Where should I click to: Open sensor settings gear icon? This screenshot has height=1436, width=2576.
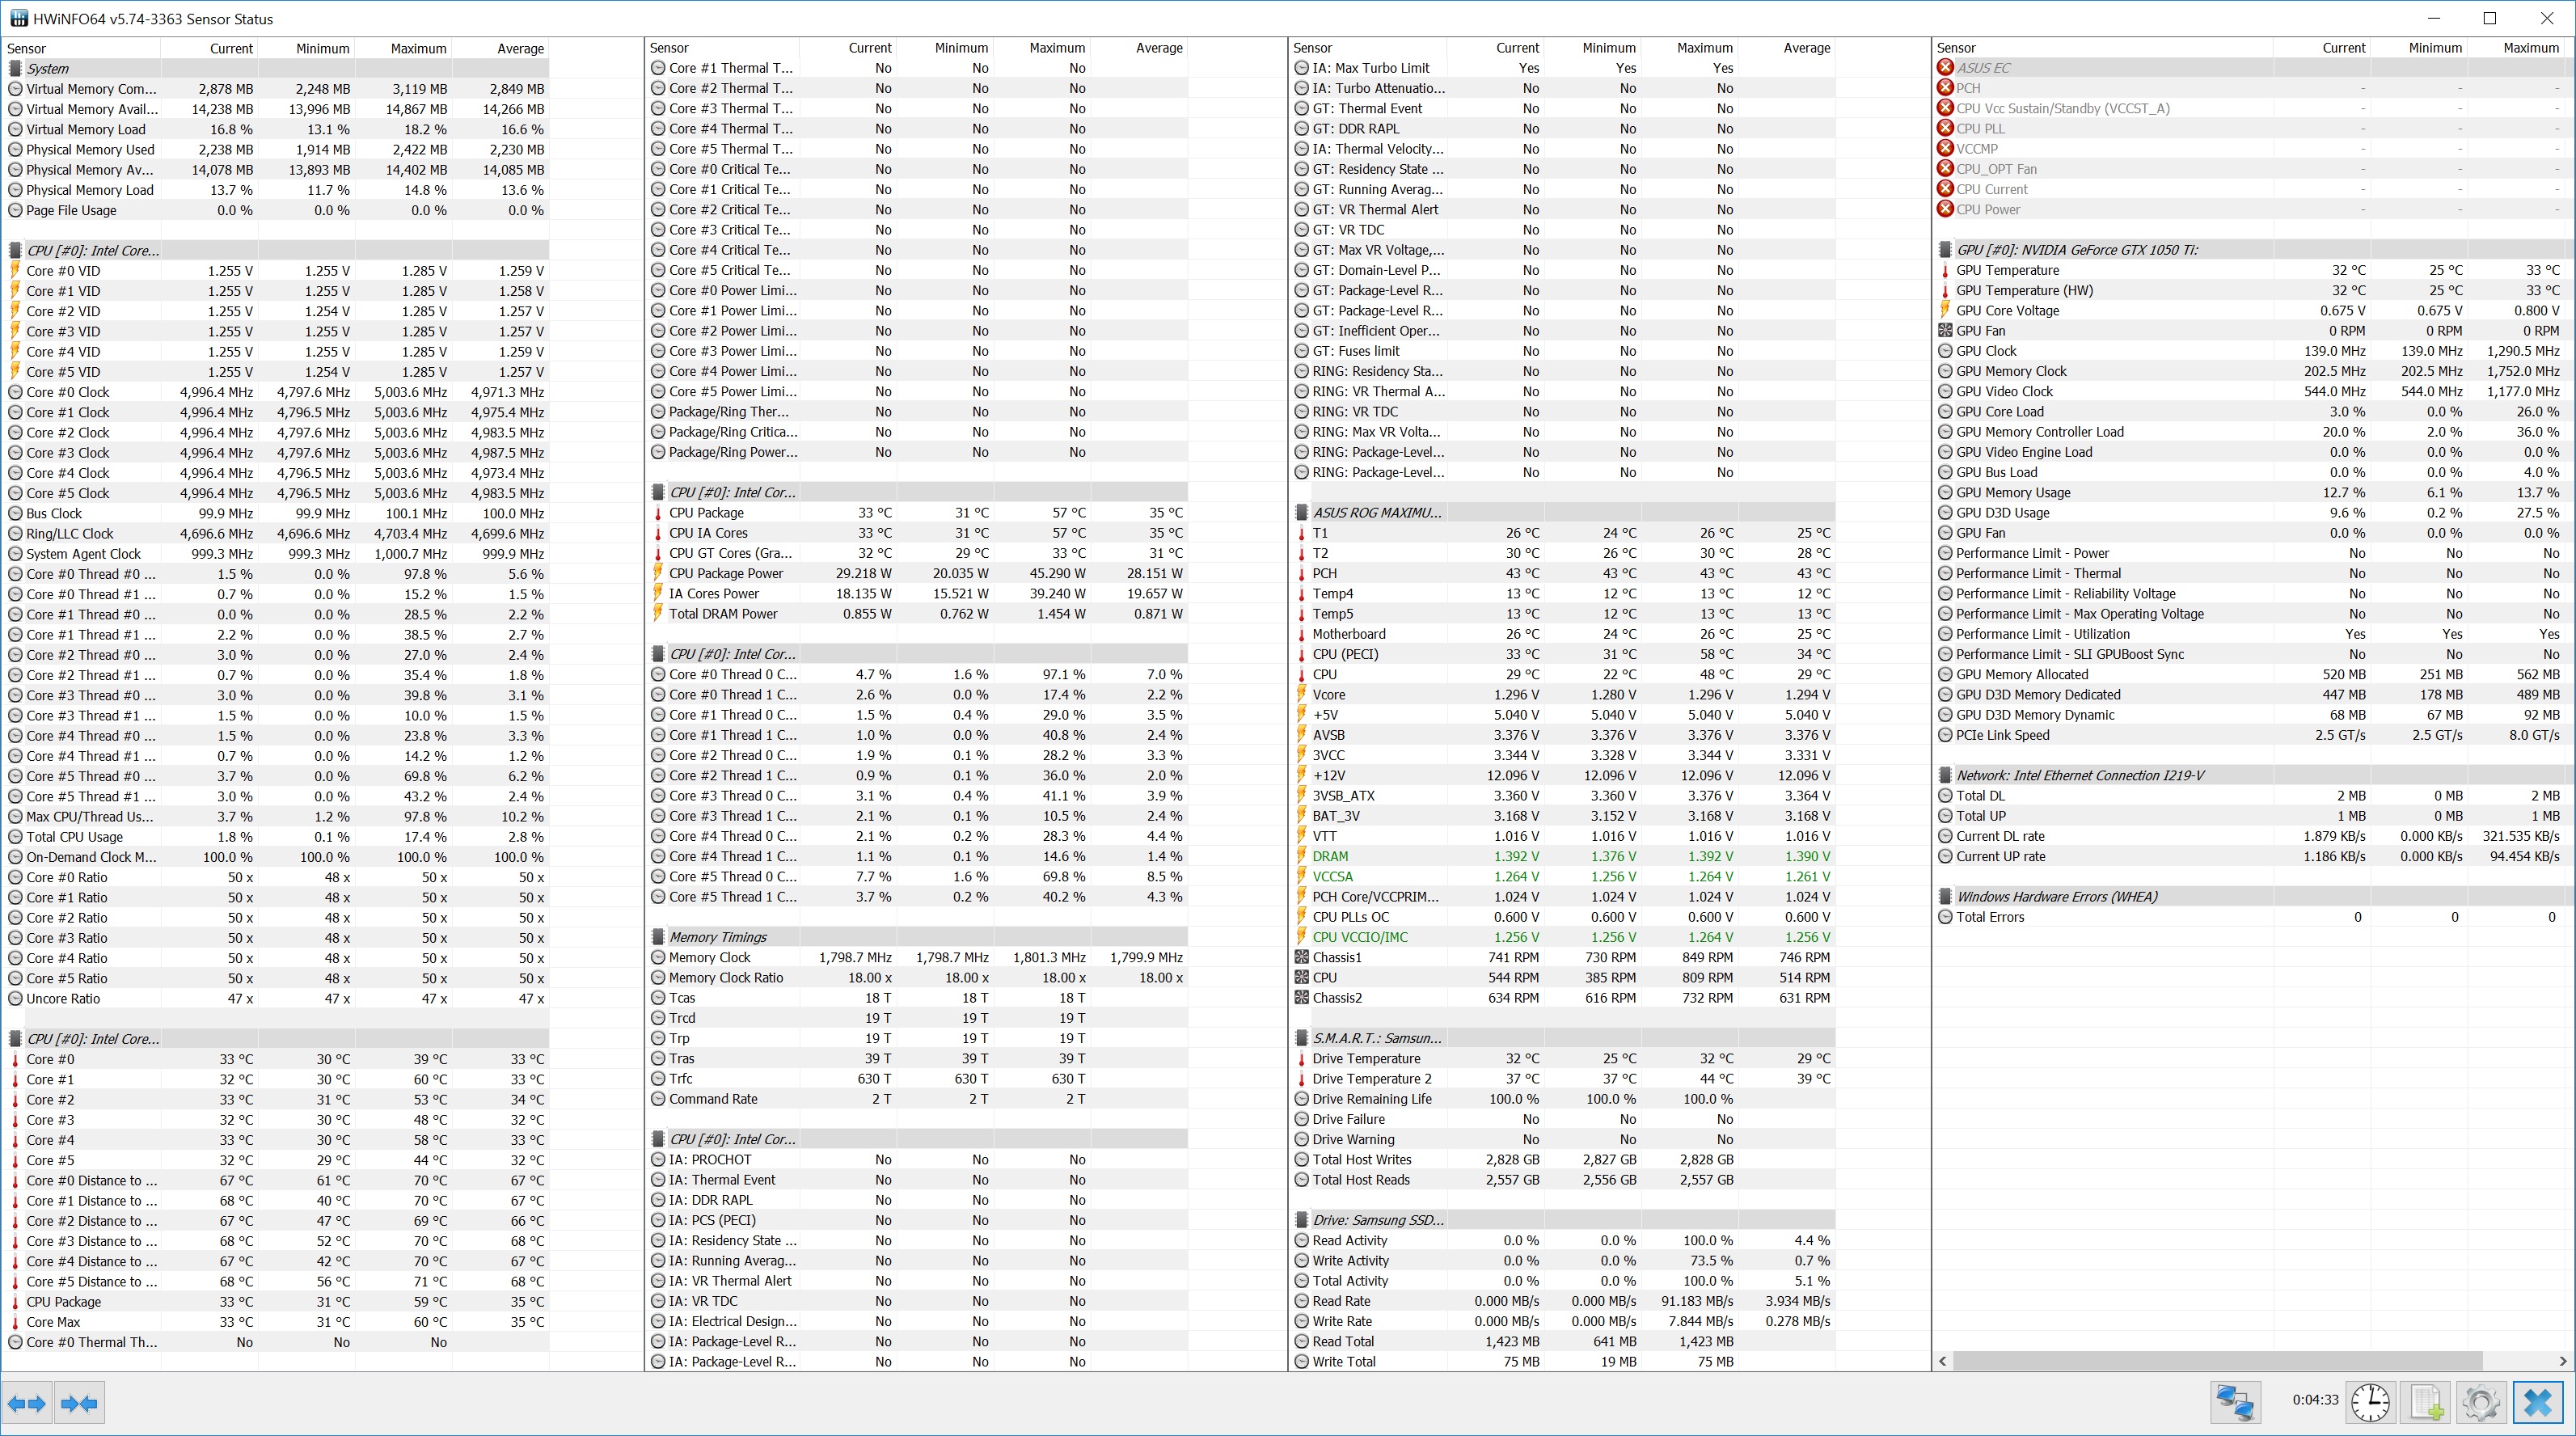tap(2481, 1402)
